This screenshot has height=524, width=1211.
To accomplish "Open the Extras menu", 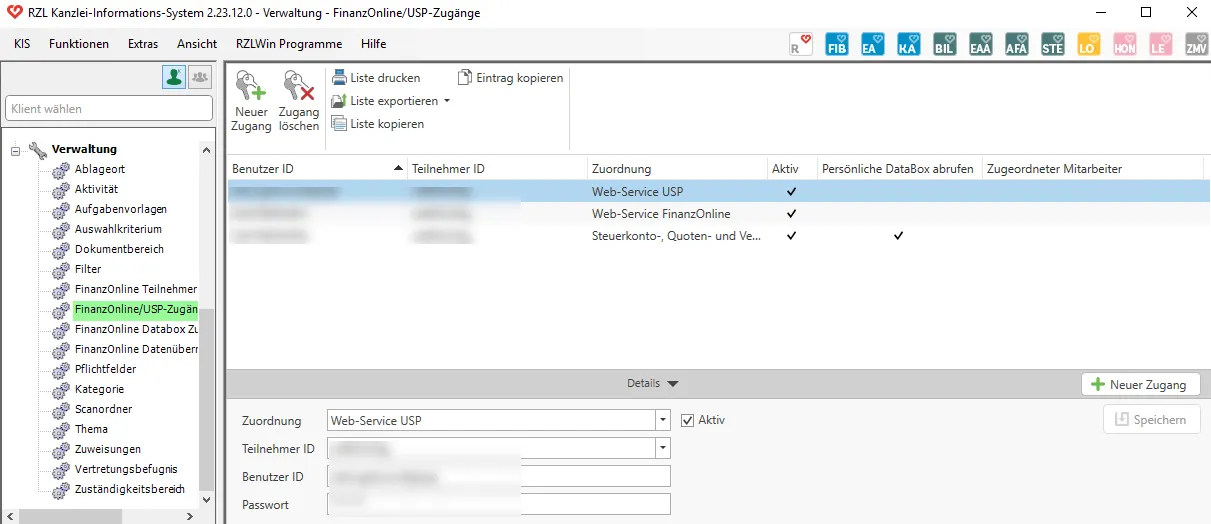I will click(x=143, y=44).
